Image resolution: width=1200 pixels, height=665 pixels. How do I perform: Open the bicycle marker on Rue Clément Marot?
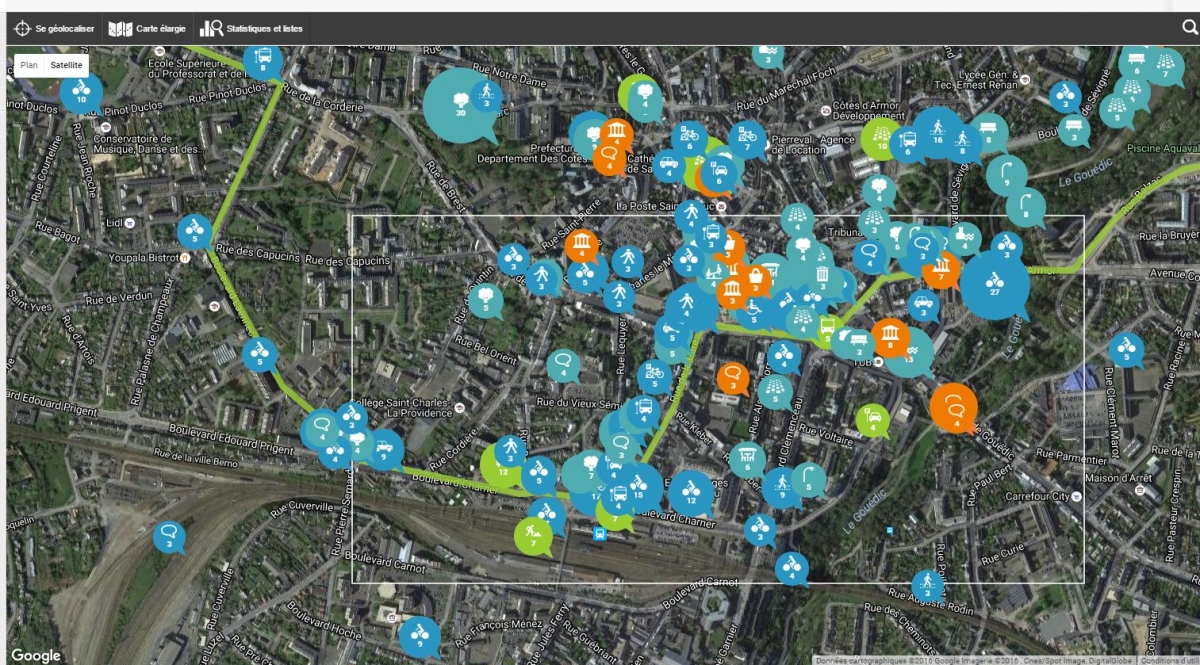point(1126,349)
